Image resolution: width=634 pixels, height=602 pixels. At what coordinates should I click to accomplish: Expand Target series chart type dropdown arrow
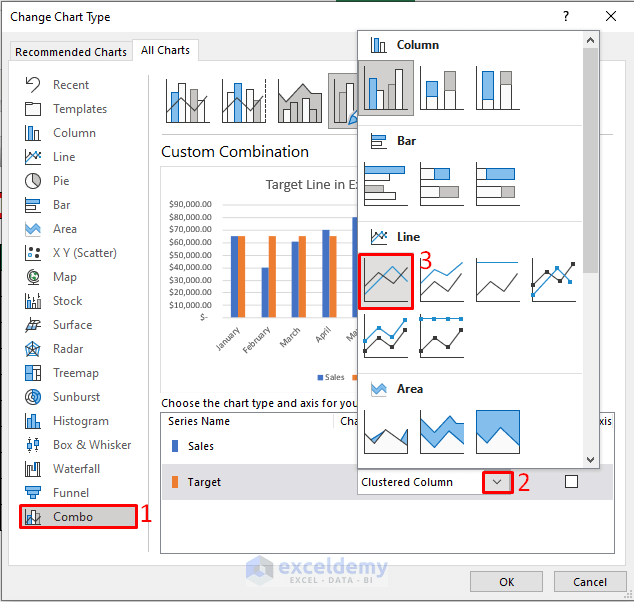[497, 482]
